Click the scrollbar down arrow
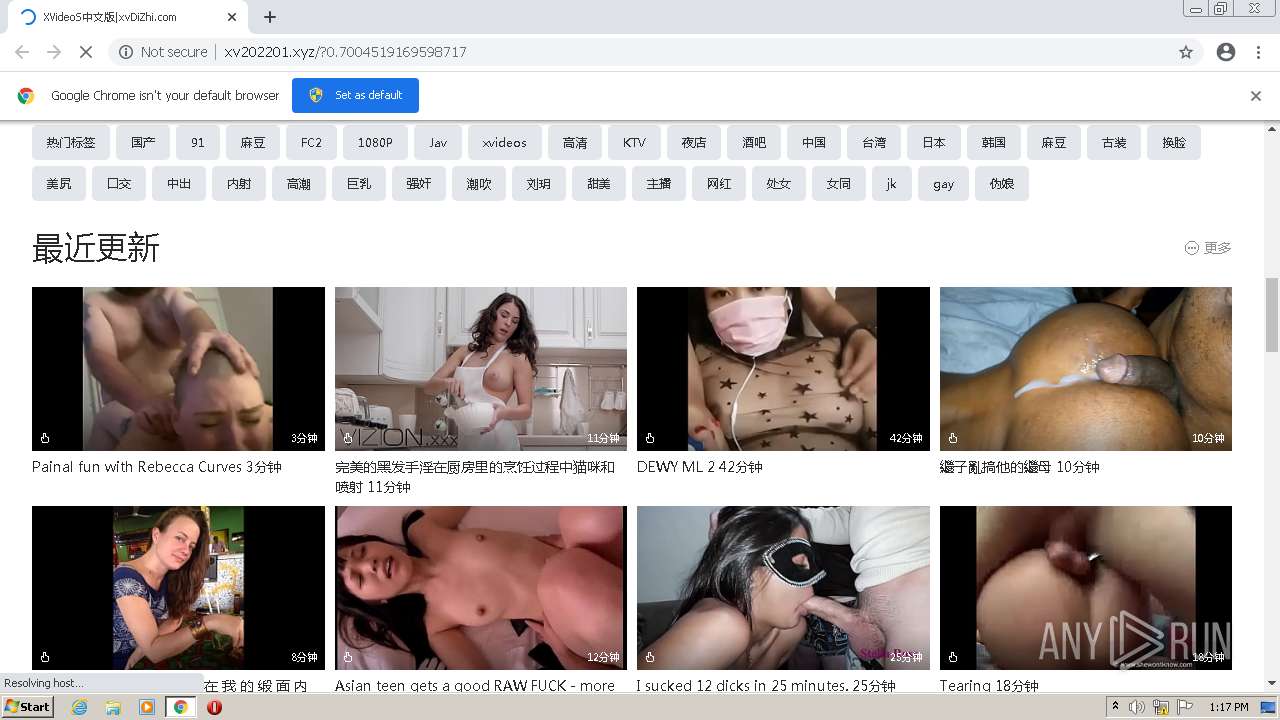Viewport: 1280px width, 720px height. (x=1272, y=683)
